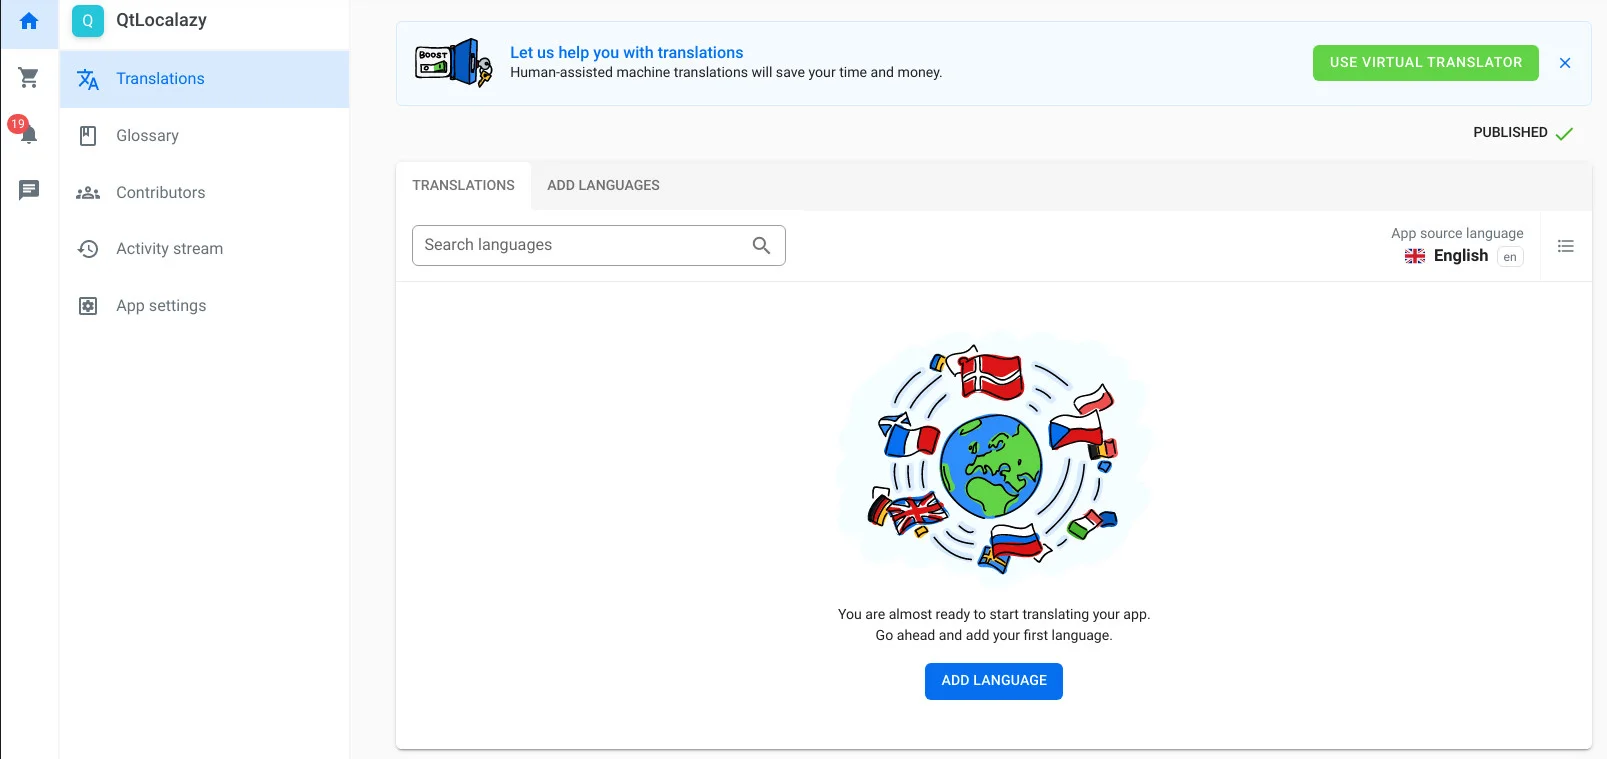This screenshot has width=1607, height=759.
Task: Click the home icon in the left rail
Action: [29, 21]
